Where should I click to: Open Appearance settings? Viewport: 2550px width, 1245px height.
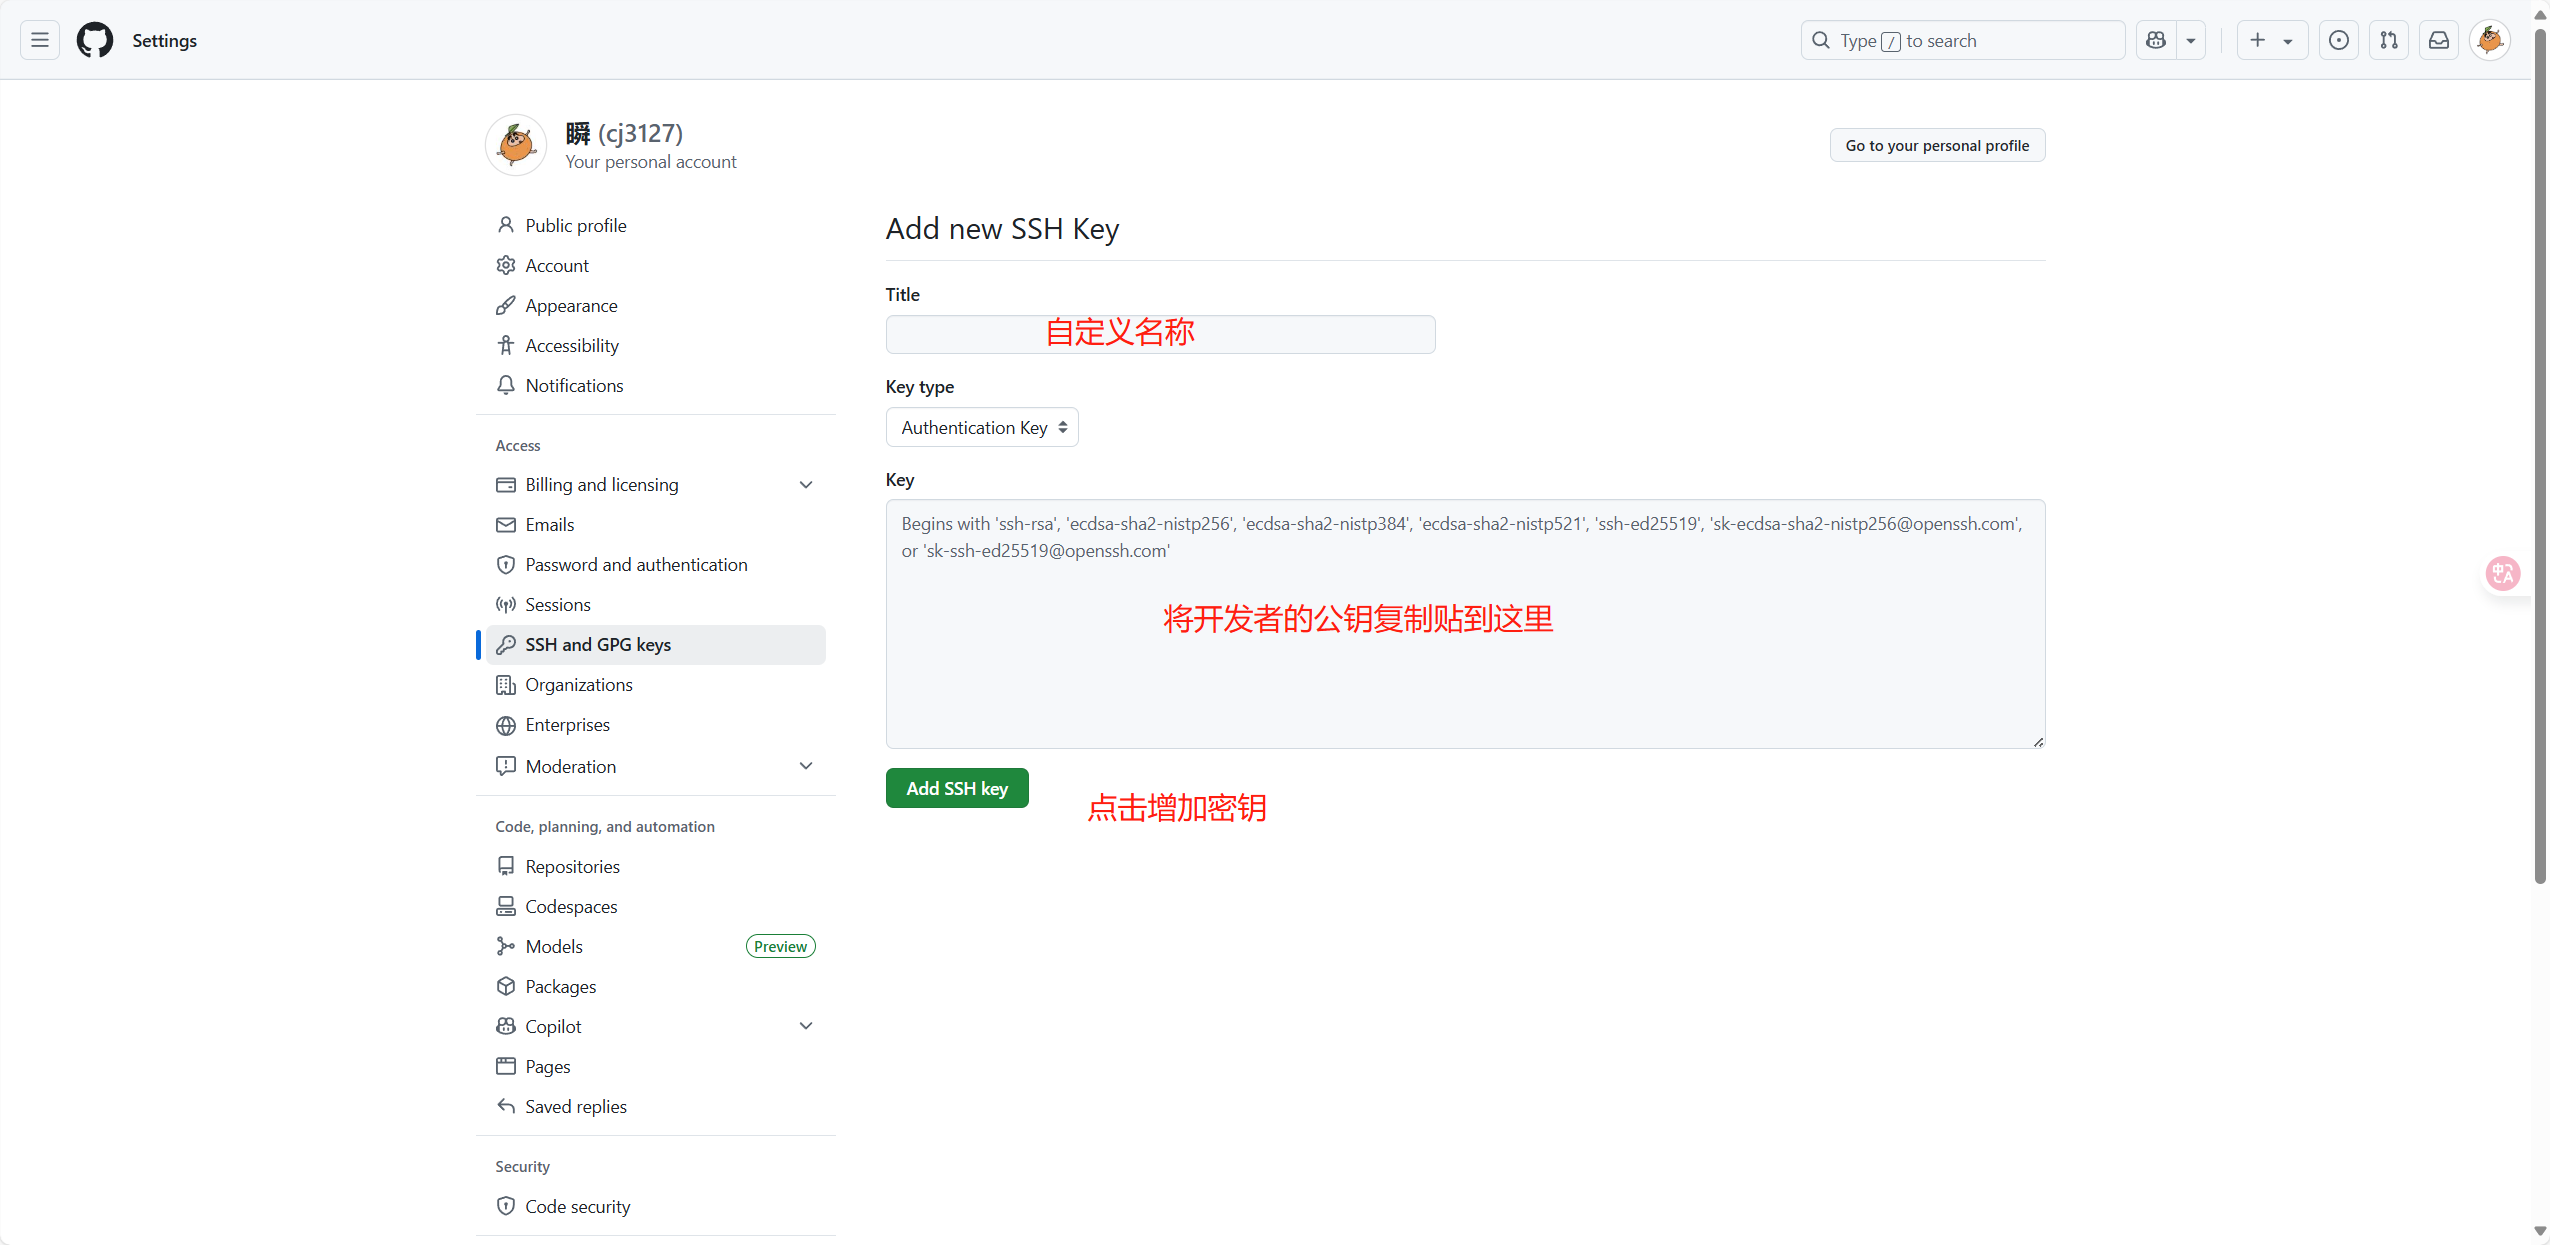[x=656, y=305]
